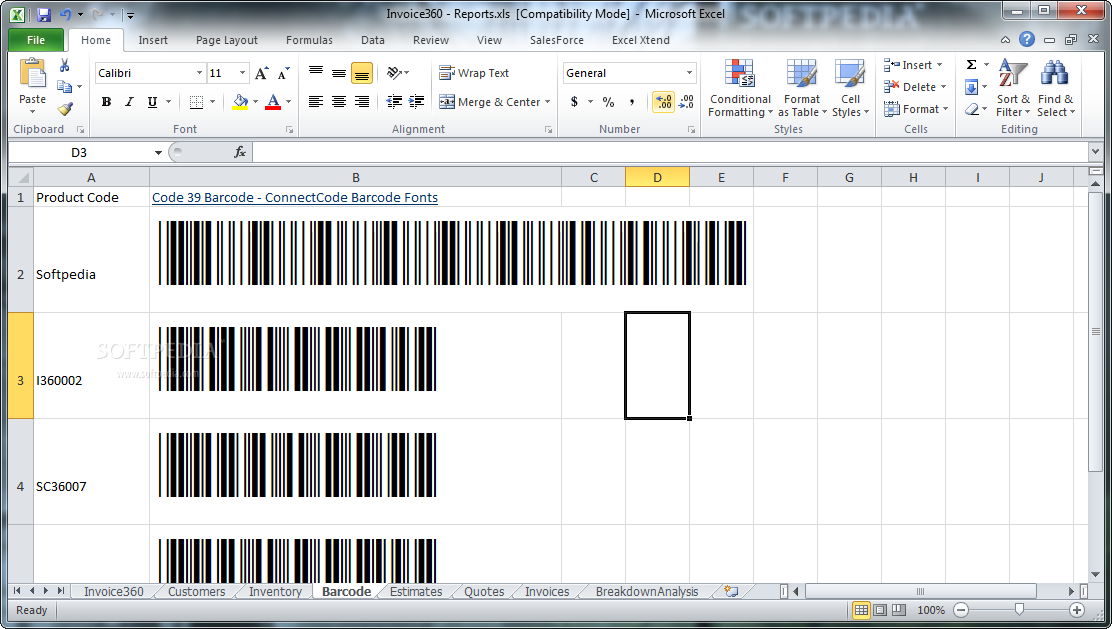Click the Decrease Indent icon
The height and width of the screenshot is (629, 1112).
394,101
